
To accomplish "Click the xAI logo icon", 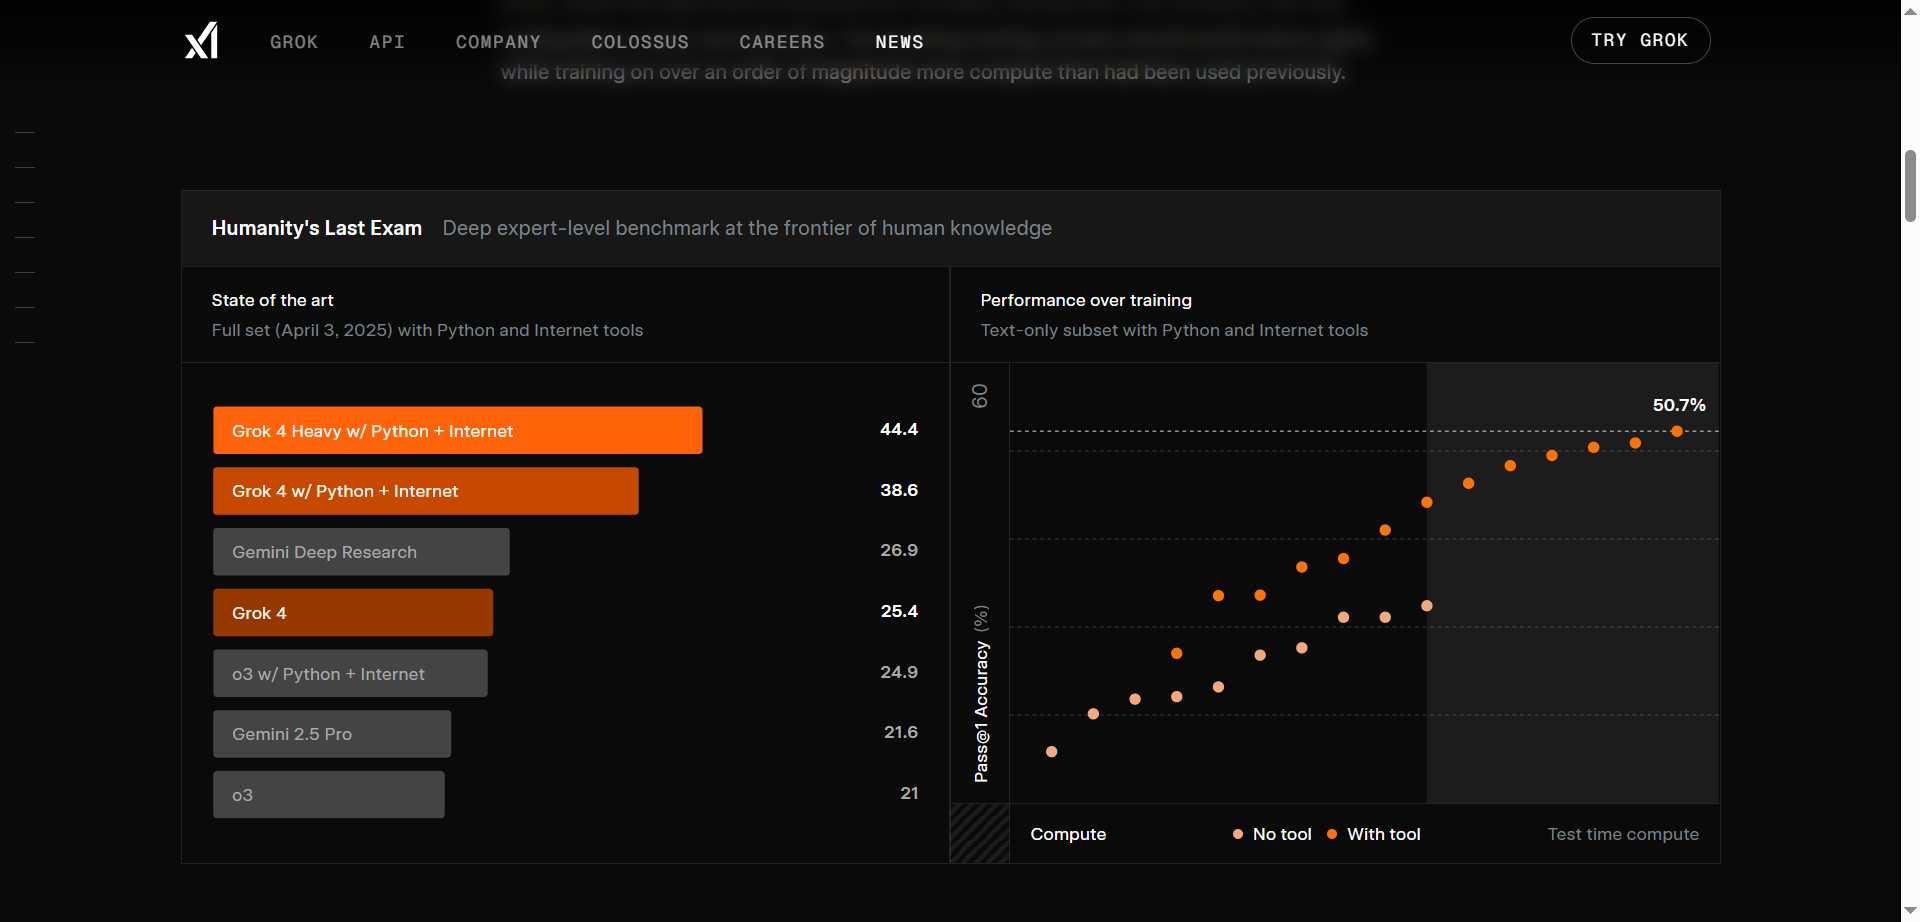I will coord(201,41).
